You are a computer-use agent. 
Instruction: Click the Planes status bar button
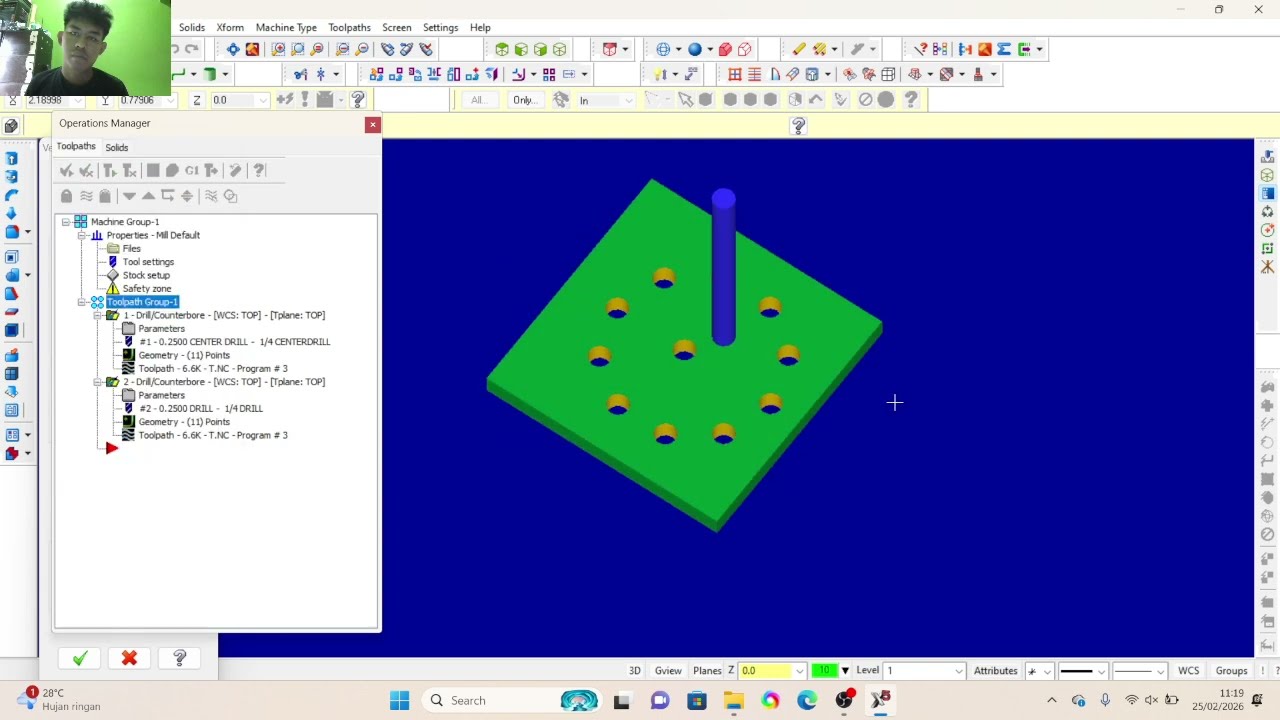[707, 671]
